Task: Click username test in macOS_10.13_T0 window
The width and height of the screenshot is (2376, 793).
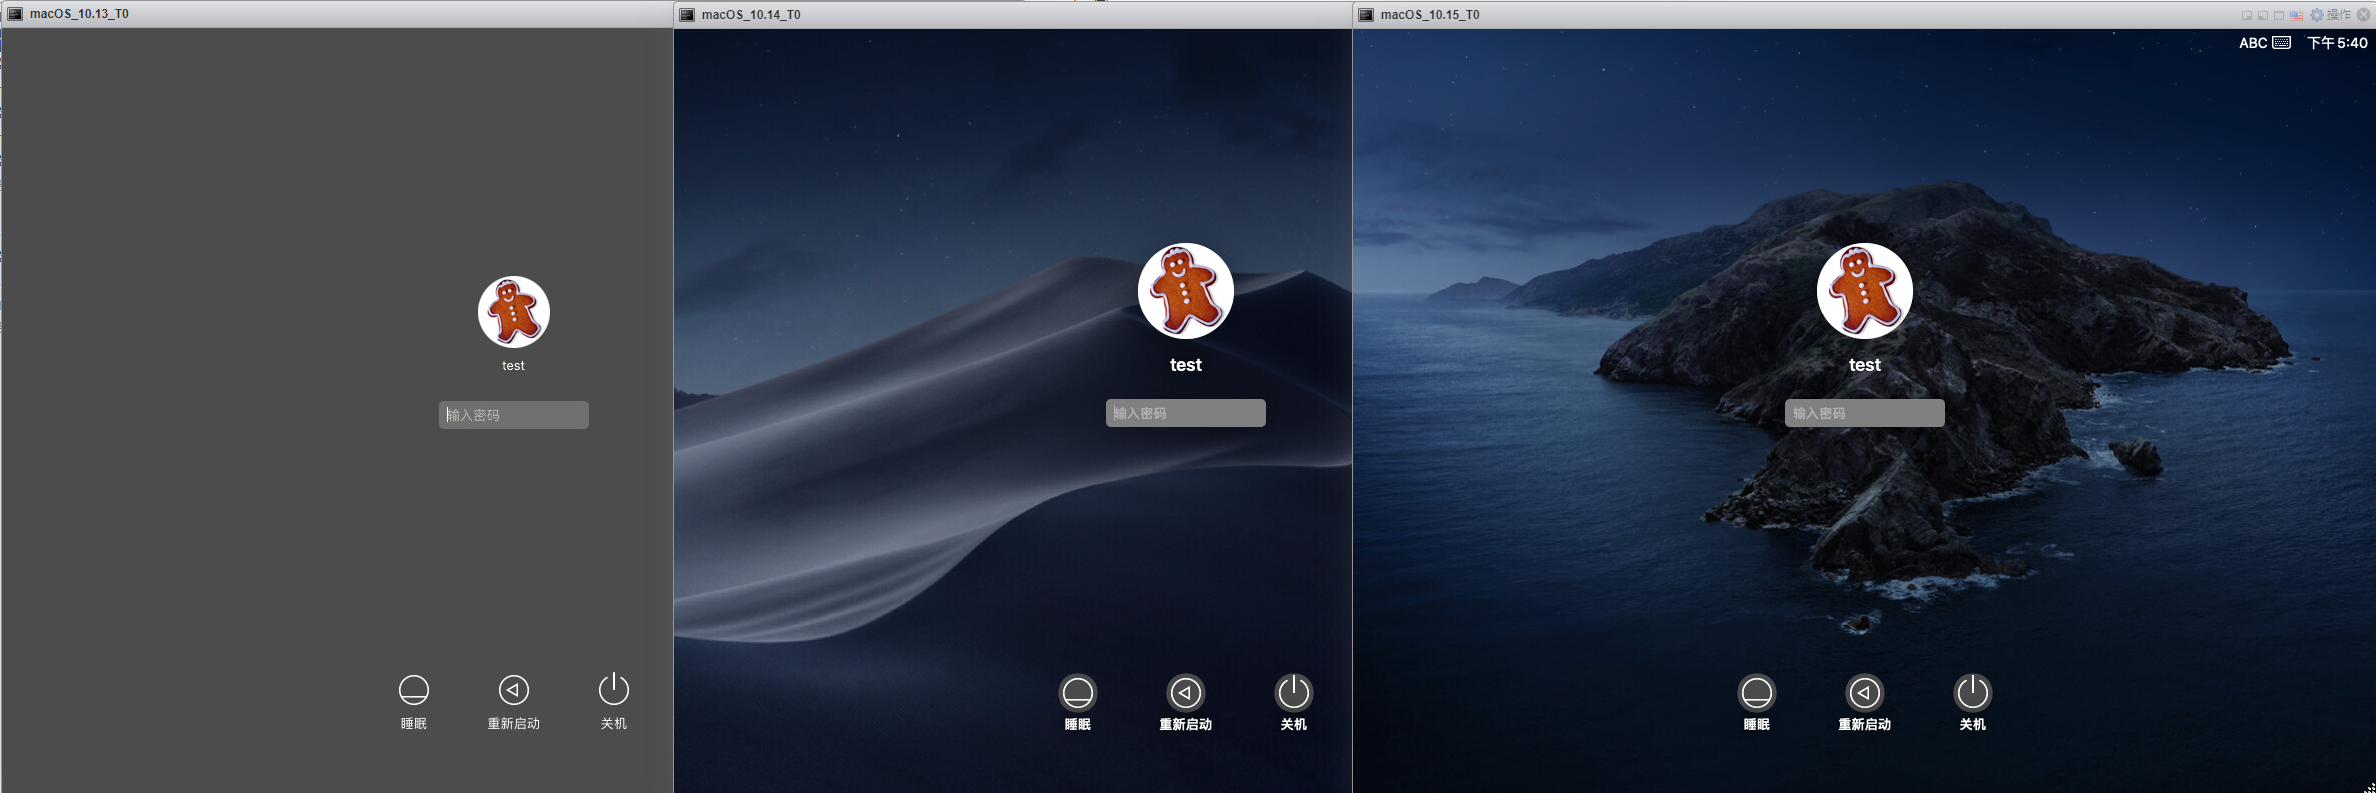Action: point(514,366)
